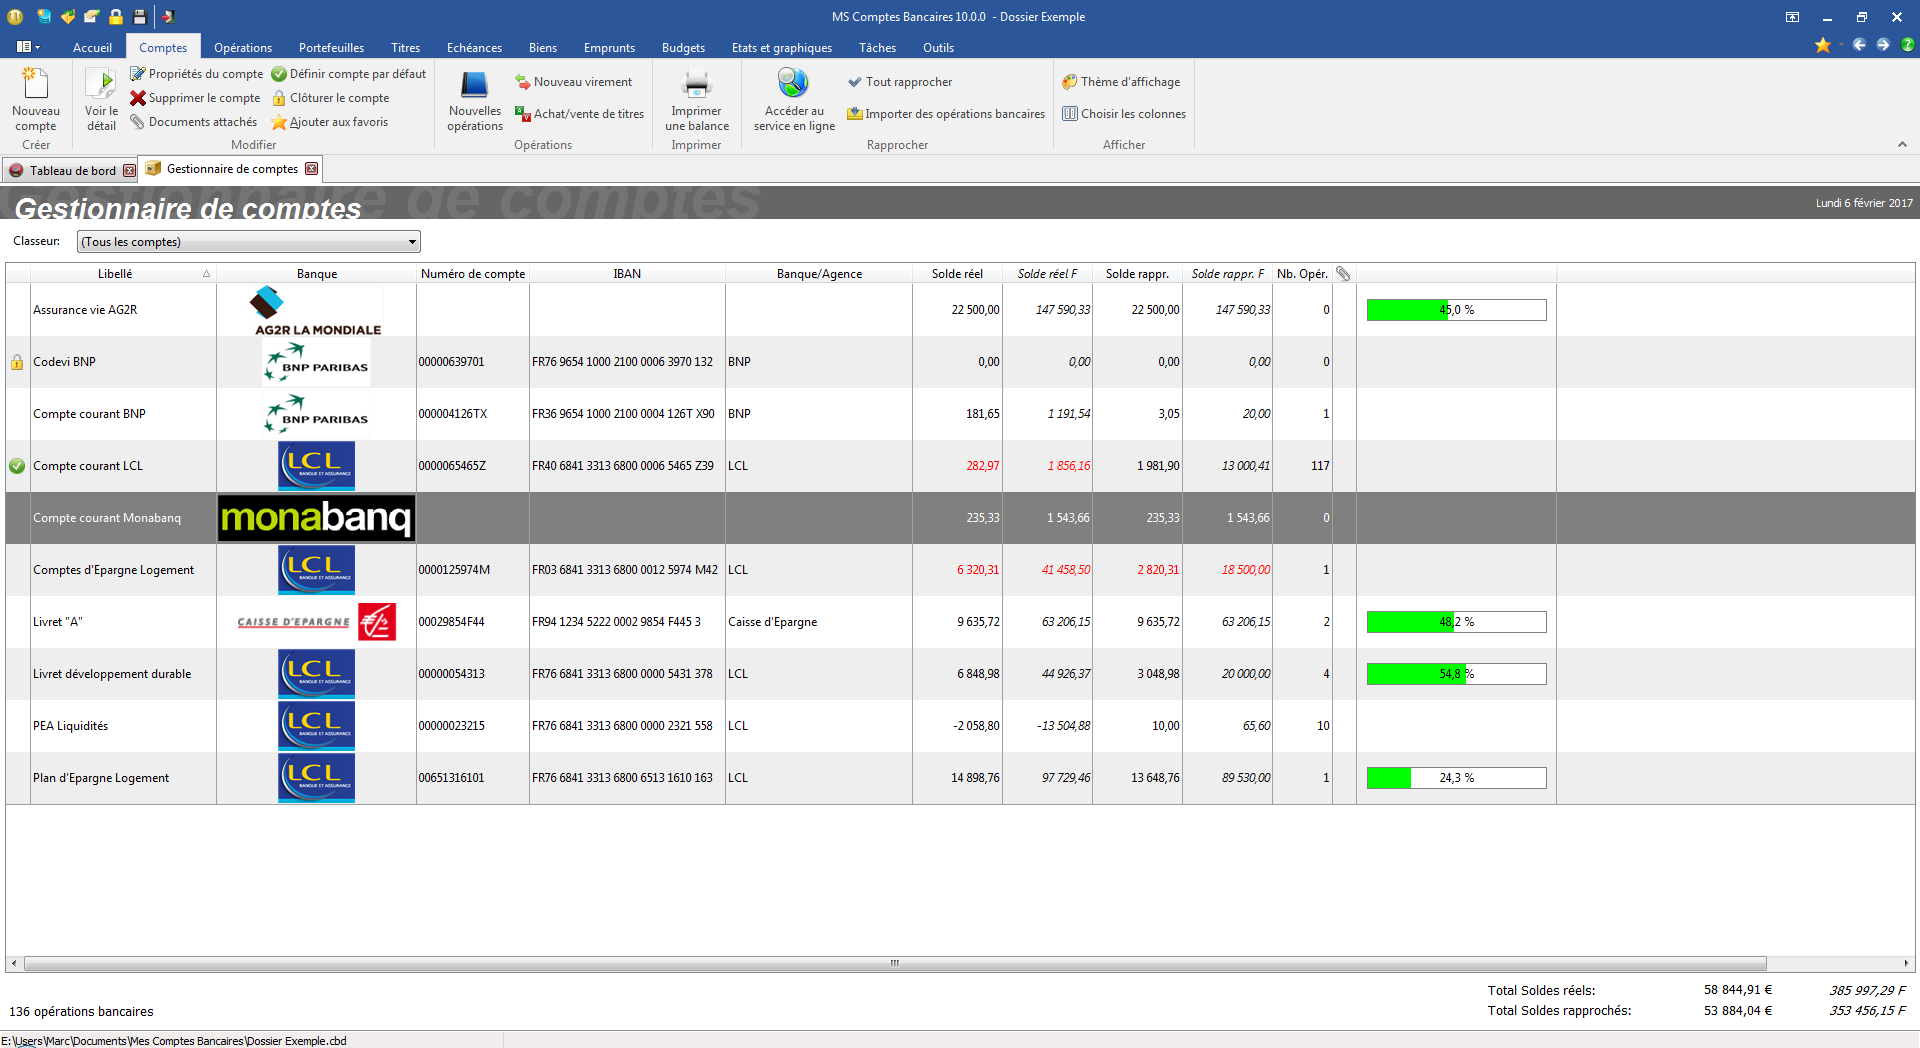Select the Compte courant LCL row
1920x1048 pixels.
point(960,466)
